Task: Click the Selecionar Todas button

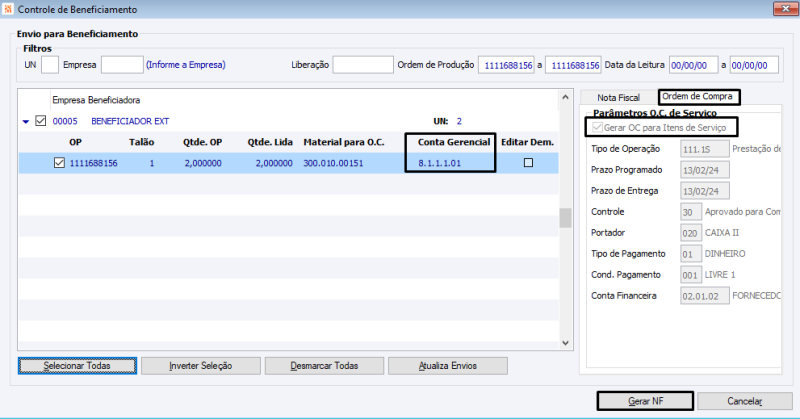Action: (x=77, y=366)
